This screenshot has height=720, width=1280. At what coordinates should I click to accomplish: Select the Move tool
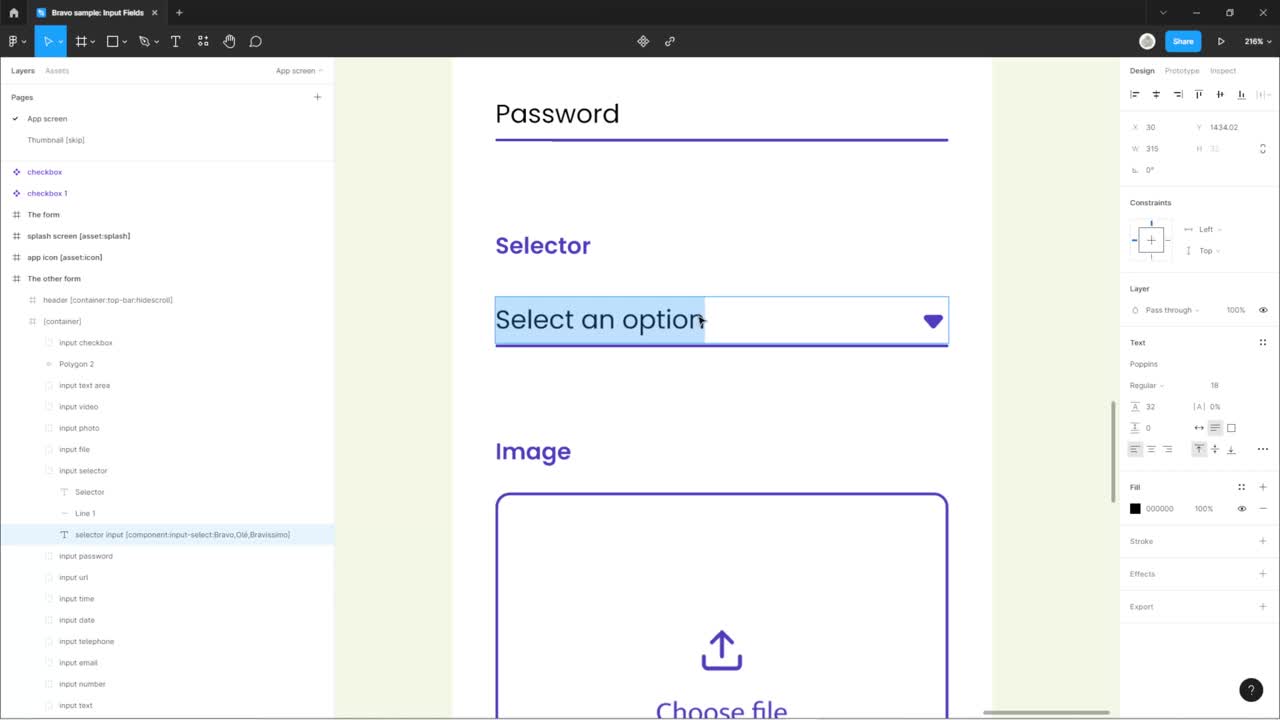49,41
